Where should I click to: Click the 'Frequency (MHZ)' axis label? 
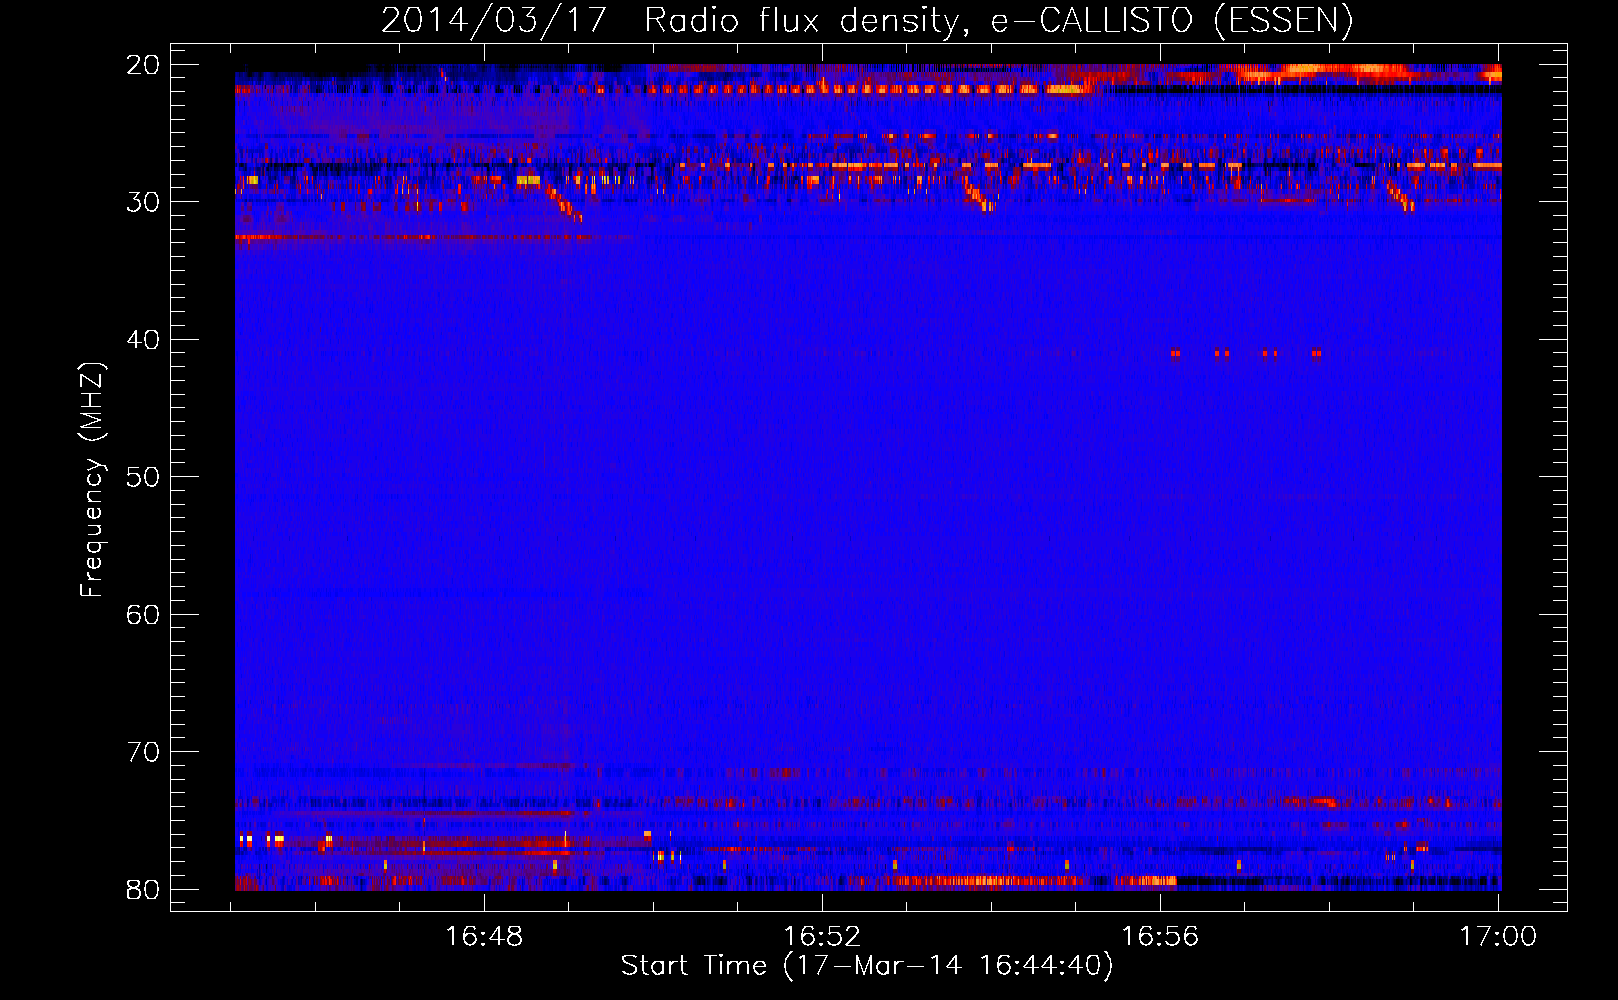[x=92, y=480]
